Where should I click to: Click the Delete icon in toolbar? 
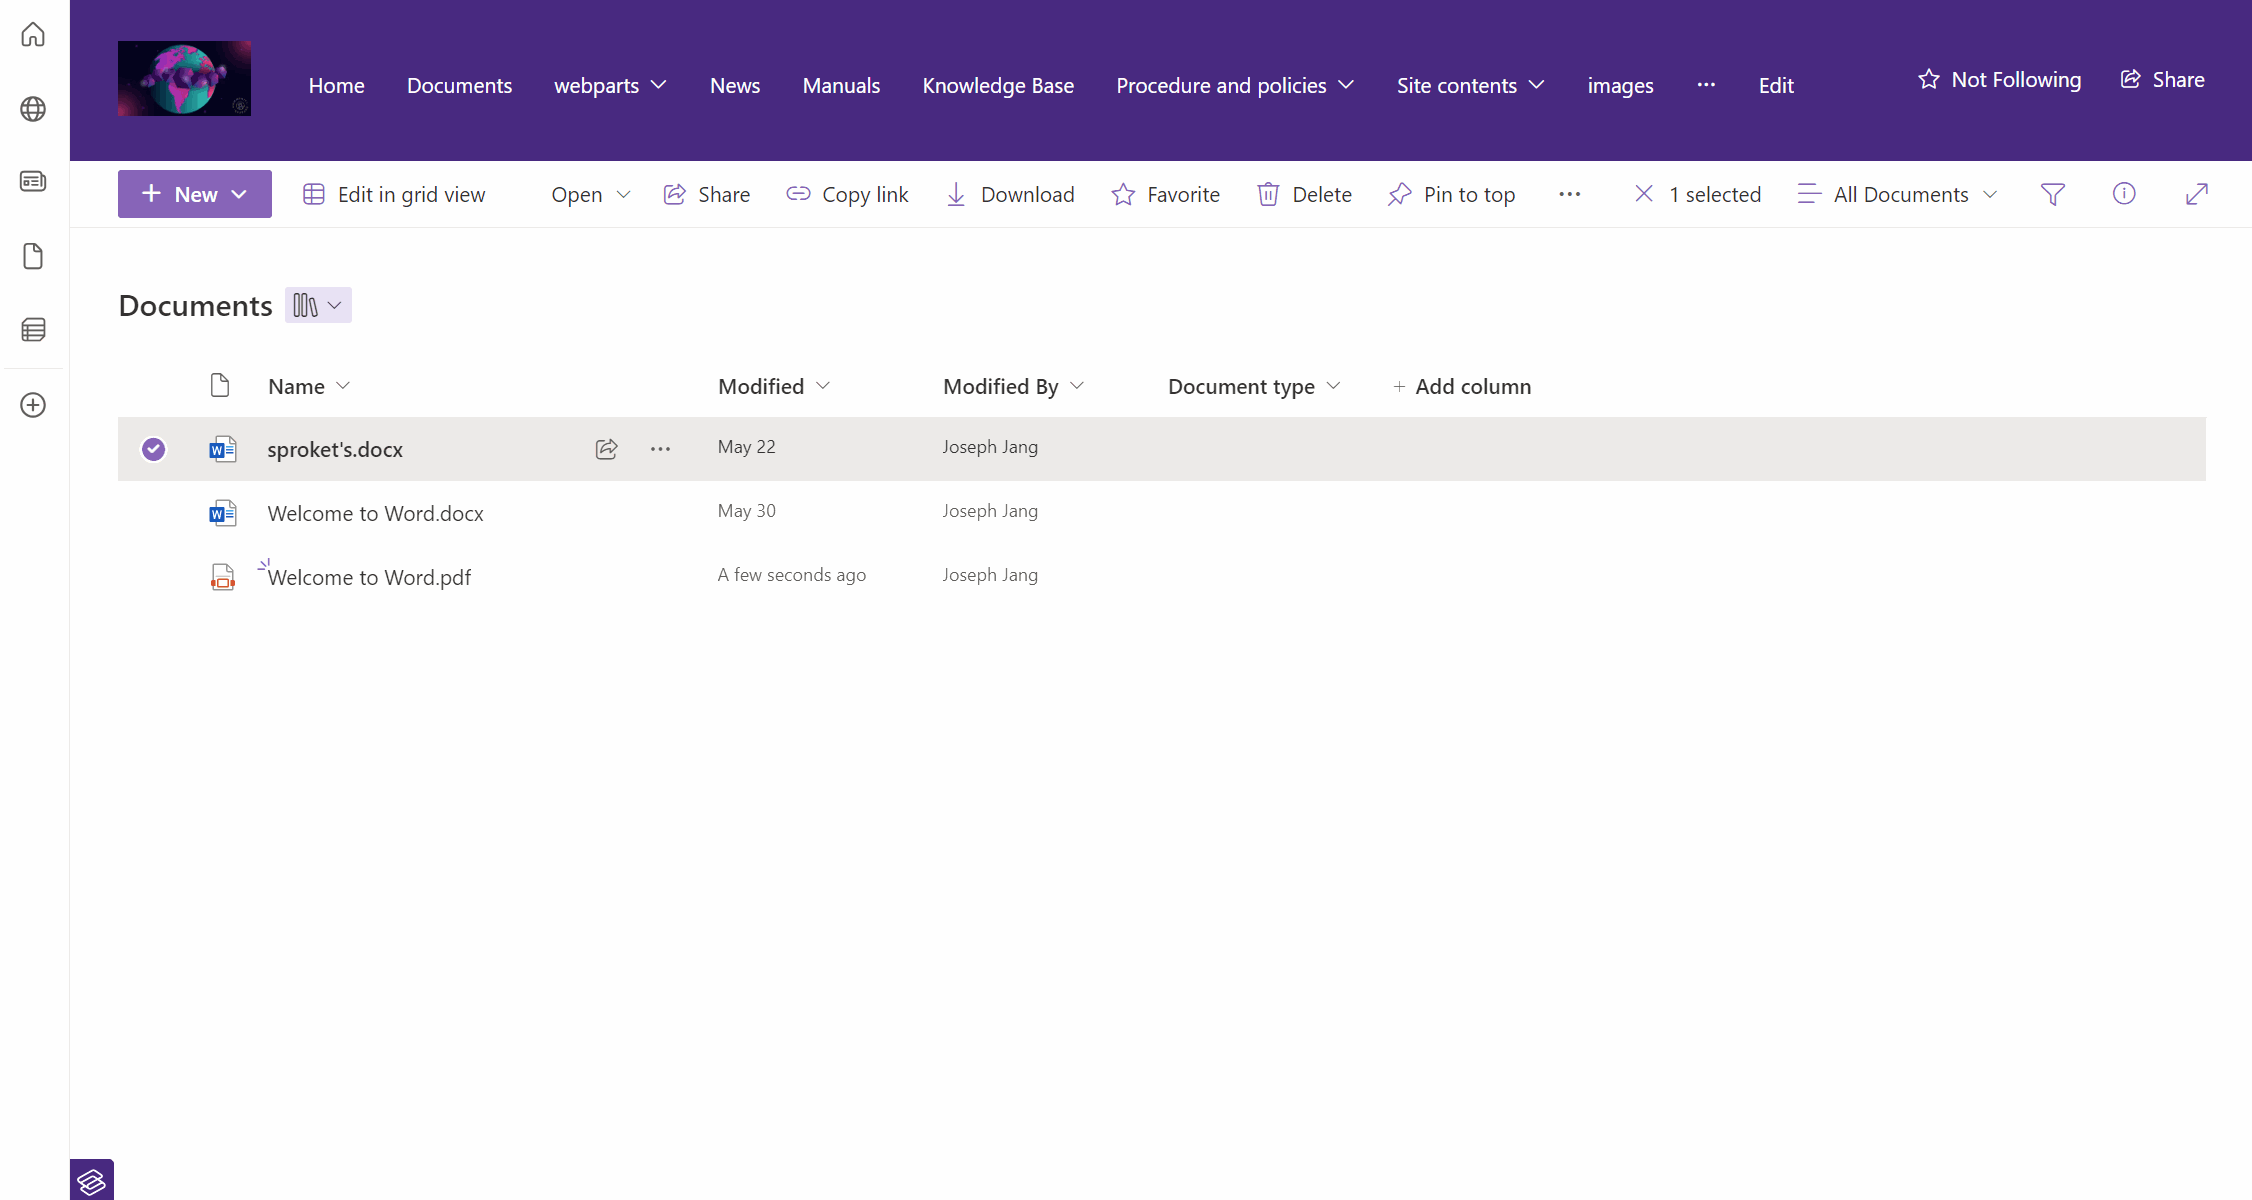[x=1267, y=194]
